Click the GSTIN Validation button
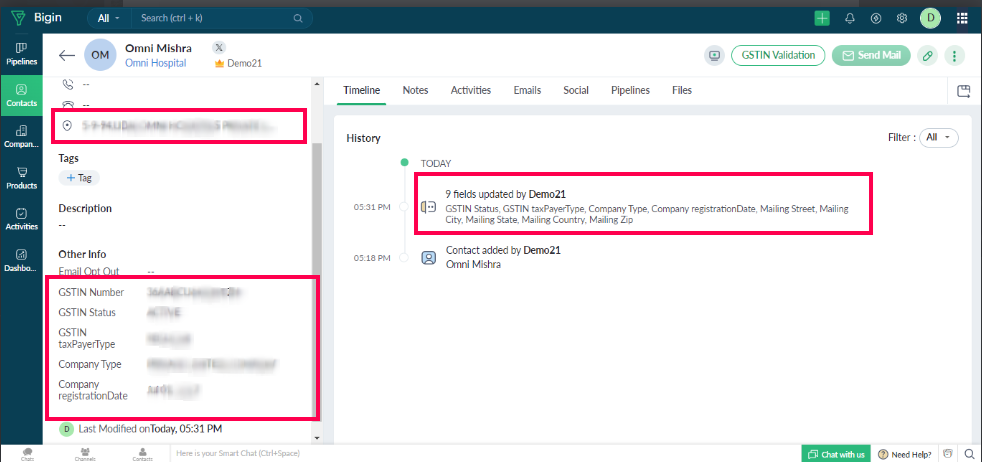This screenshot has height=462, width=982. (778, 55)
